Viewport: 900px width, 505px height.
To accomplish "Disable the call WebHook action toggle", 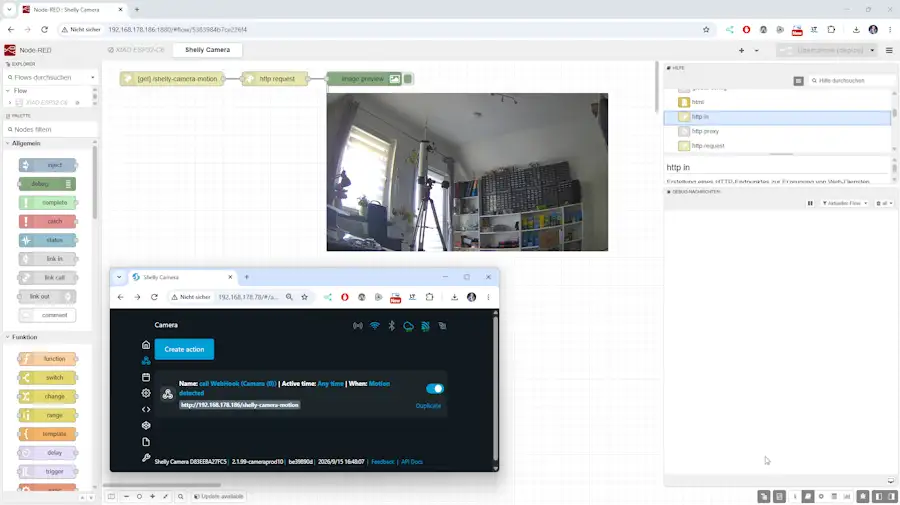I will pos(435,389).
